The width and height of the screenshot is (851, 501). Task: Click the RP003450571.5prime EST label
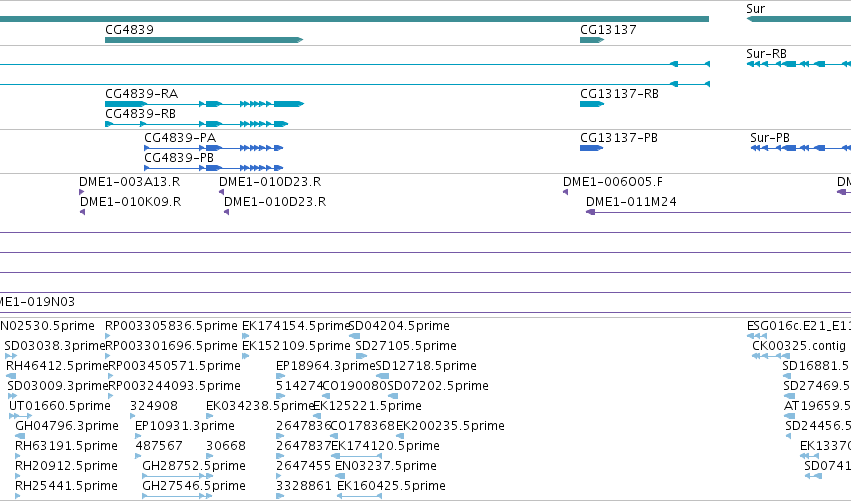point(175,366)
